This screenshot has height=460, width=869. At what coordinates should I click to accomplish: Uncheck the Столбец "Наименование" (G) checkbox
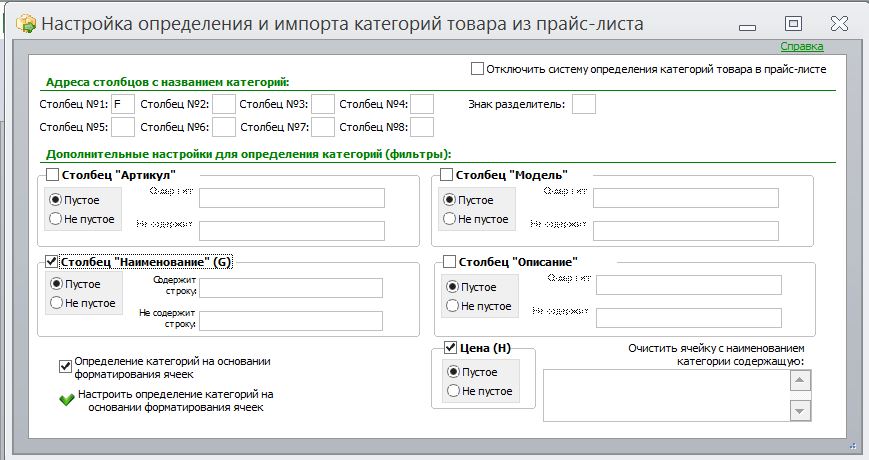(52, 261)
